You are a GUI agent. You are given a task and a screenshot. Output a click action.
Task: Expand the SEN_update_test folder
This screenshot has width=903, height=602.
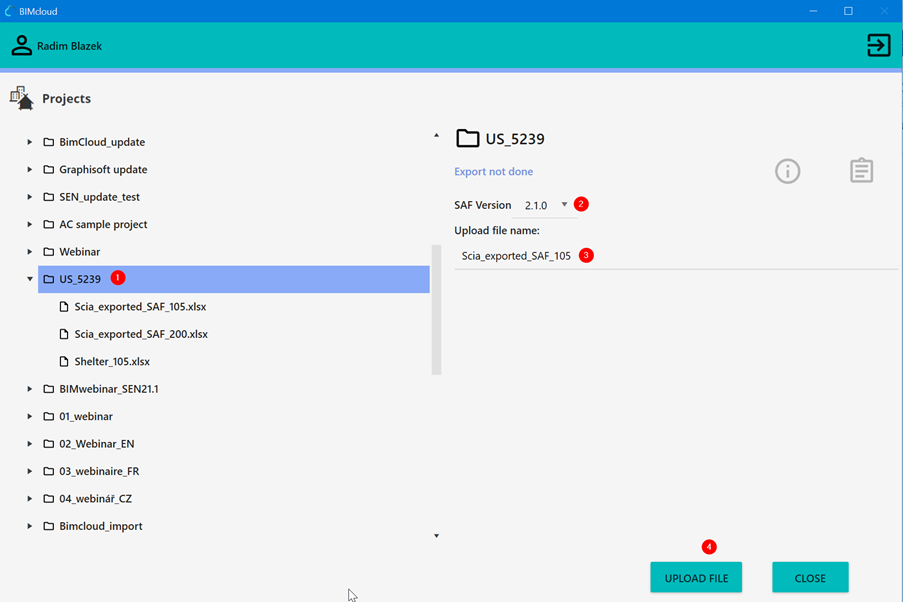tap(29, 197)
